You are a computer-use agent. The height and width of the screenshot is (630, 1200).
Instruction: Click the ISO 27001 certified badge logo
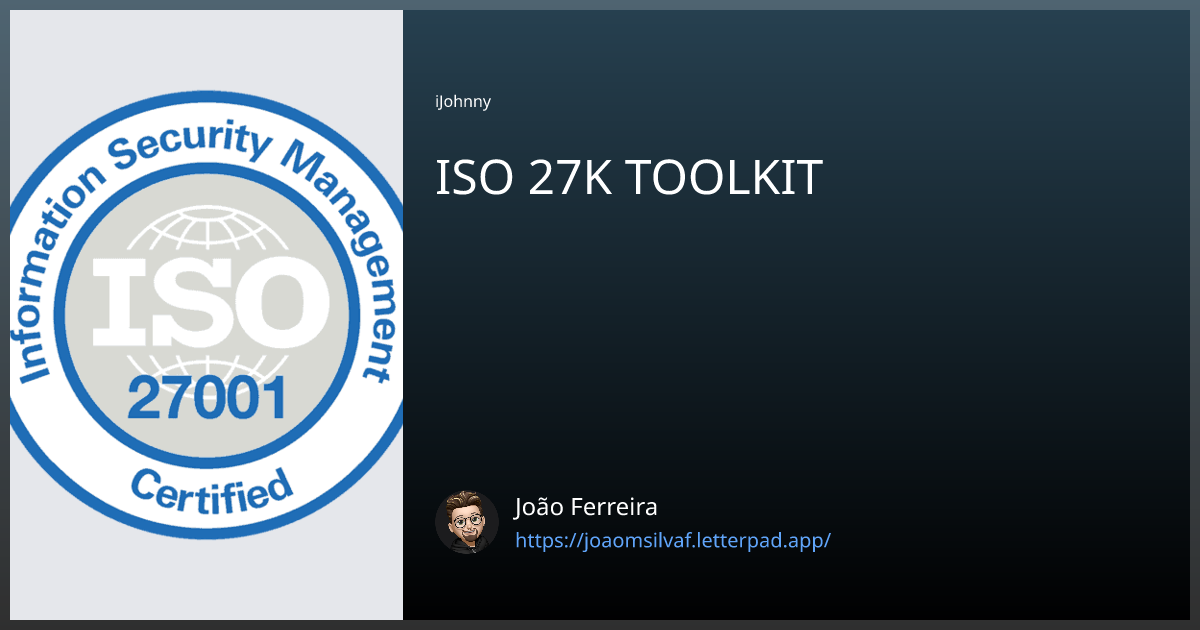(x=205, y=315)
